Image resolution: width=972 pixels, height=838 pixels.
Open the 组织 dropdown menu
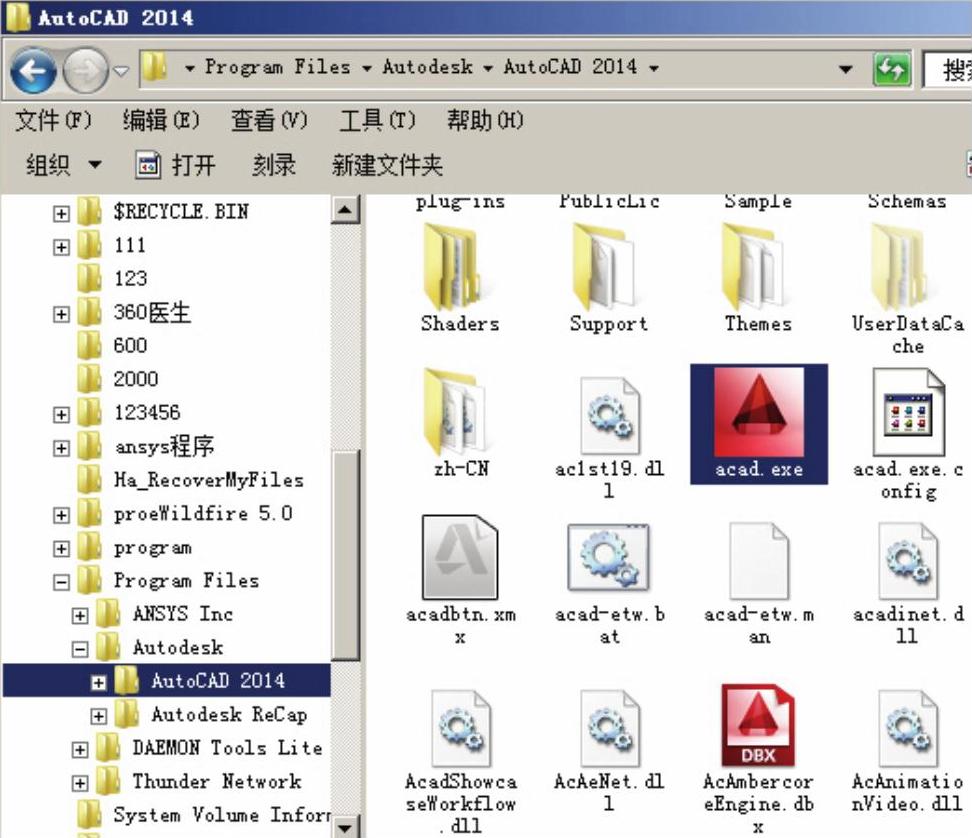(x=63, y=165)
